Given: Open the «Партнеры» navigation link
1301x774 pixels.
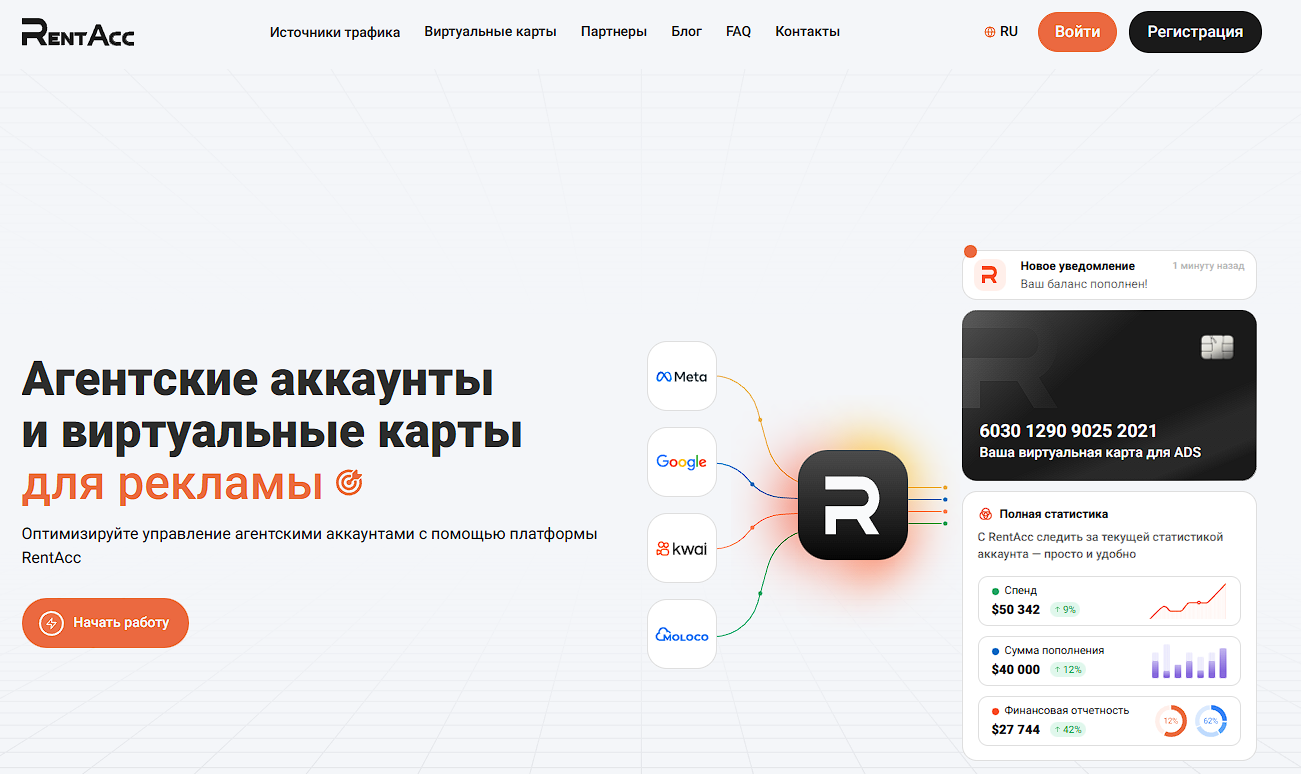Looking at the screenshot, I should (614, 32).
